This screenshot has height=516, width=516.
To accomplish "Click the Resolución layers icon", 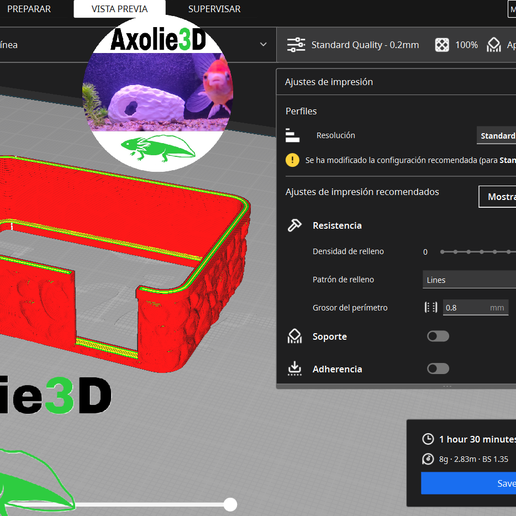I will tap(292, 135).
